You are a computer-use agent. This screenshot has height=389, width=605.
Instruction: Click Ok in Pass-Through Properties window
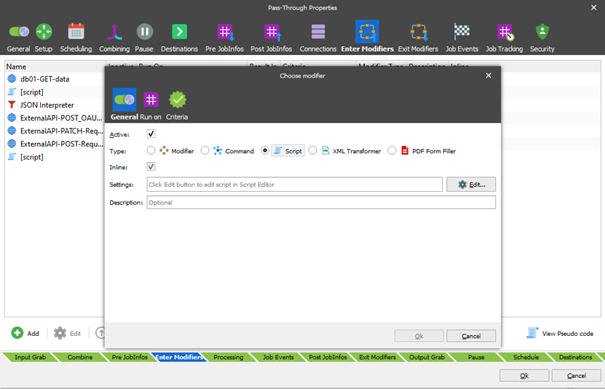coord(524,375)
